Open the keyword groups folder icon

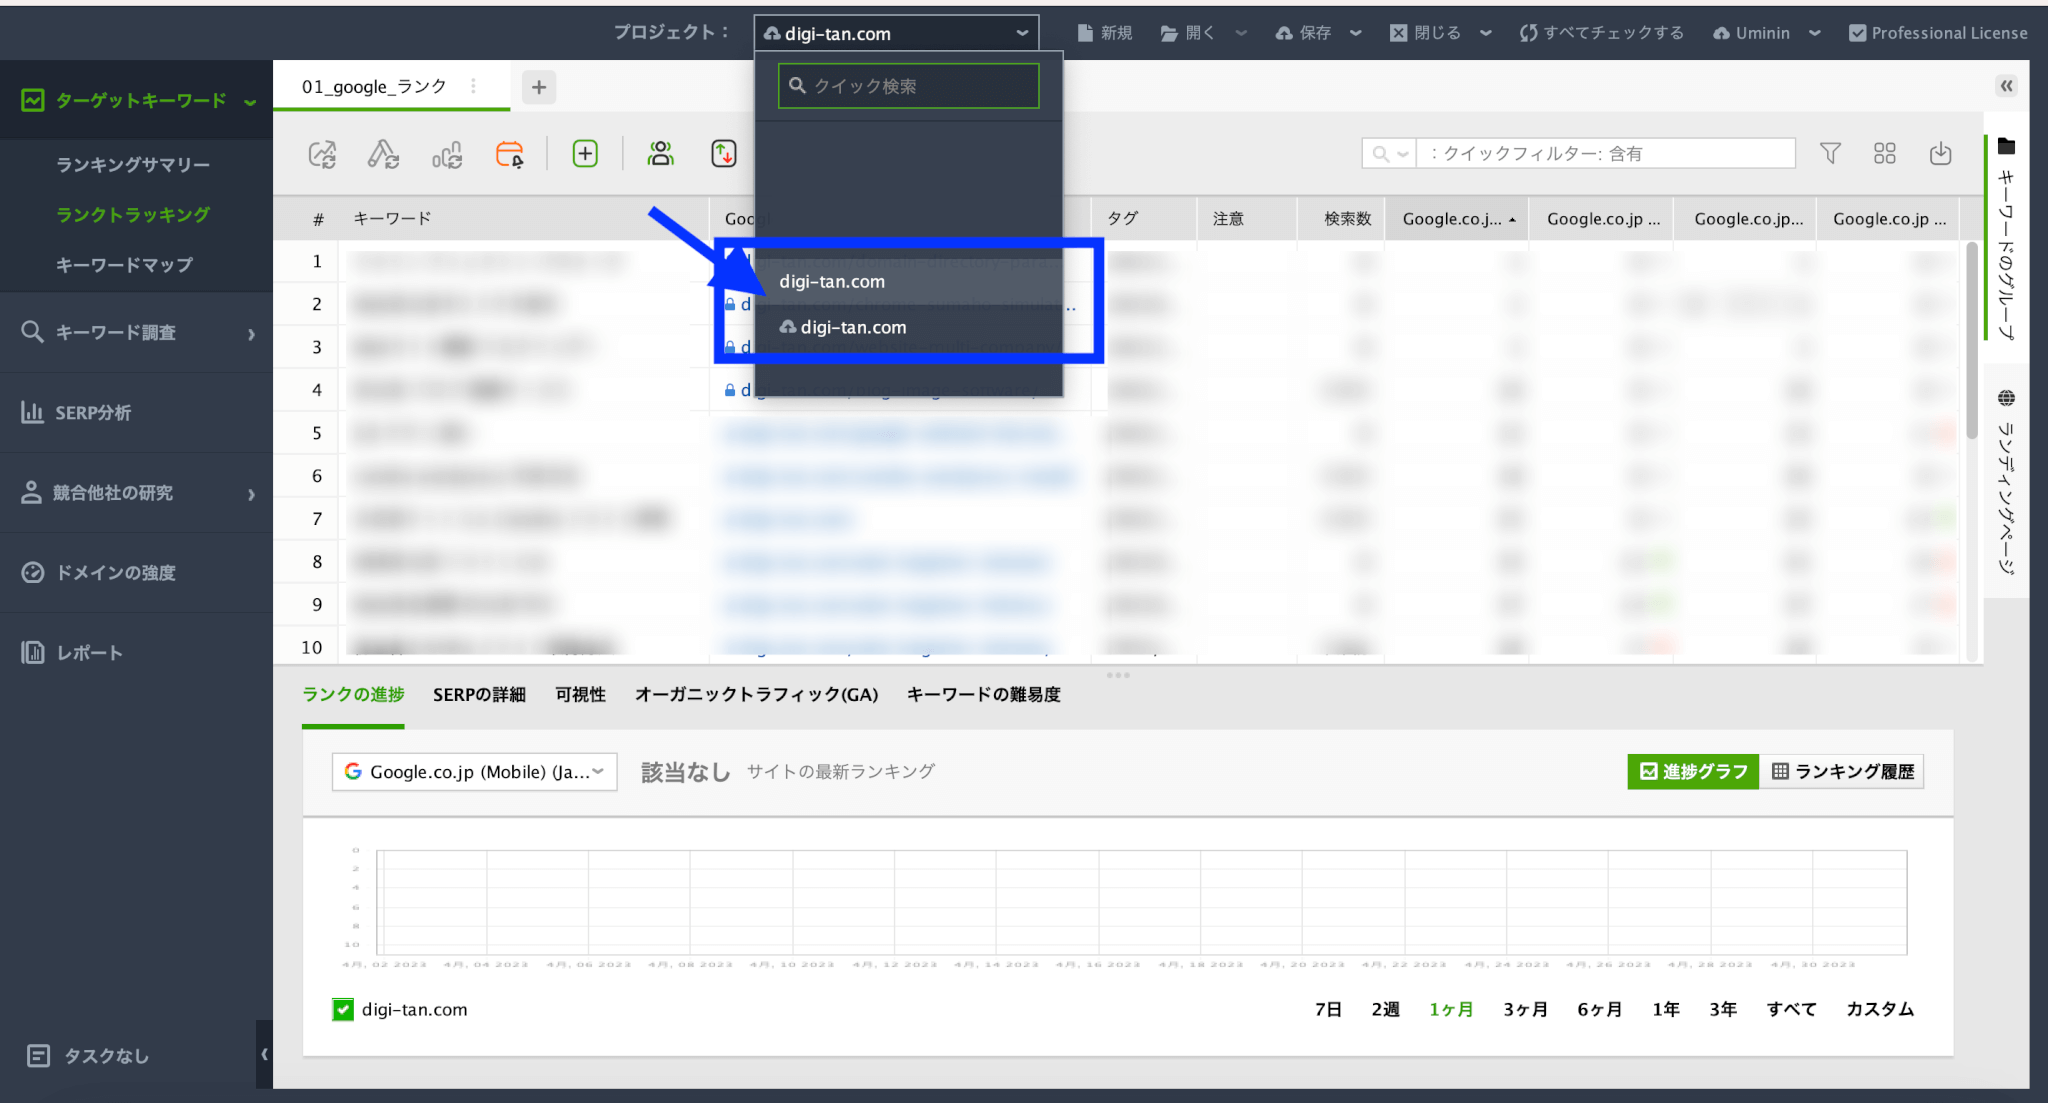(x=2006, y=147)
